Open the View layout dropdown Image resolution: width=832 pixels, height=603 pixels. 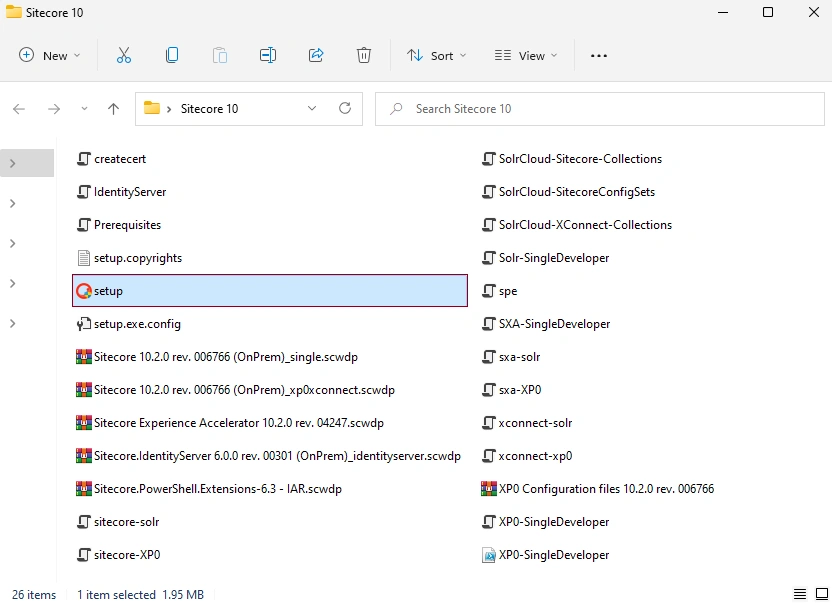(x=526, y=55)
